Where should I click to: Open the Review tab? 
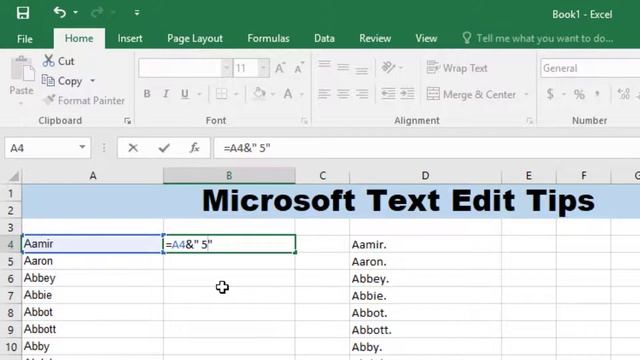click(x=375, y=38)
